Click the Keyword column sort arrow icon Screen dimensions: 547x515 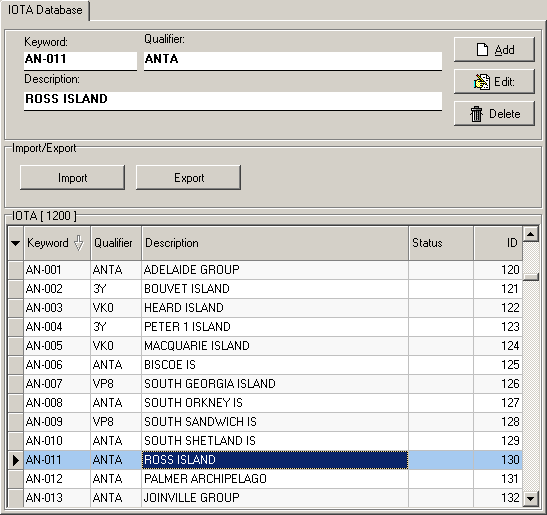(x=79, y=243)
